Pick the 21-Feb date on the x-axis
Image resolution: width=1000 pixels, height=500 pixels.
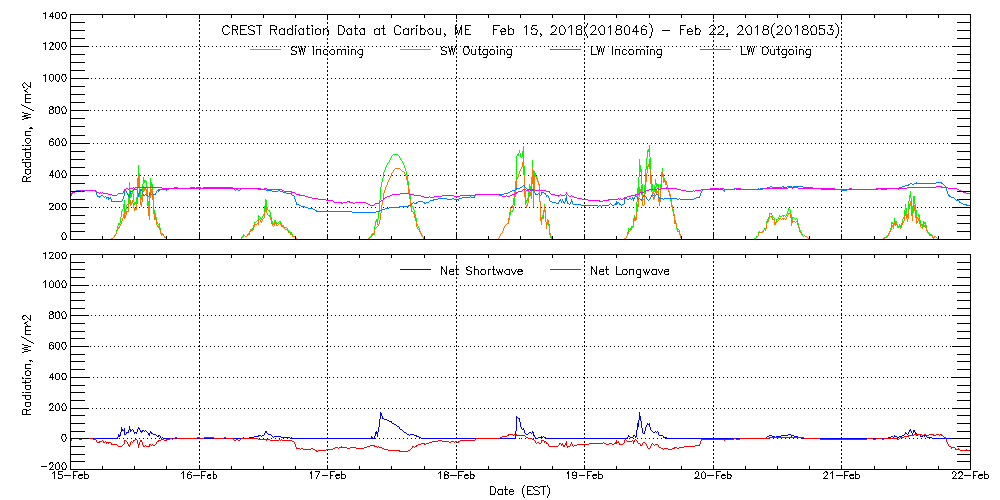842,478
